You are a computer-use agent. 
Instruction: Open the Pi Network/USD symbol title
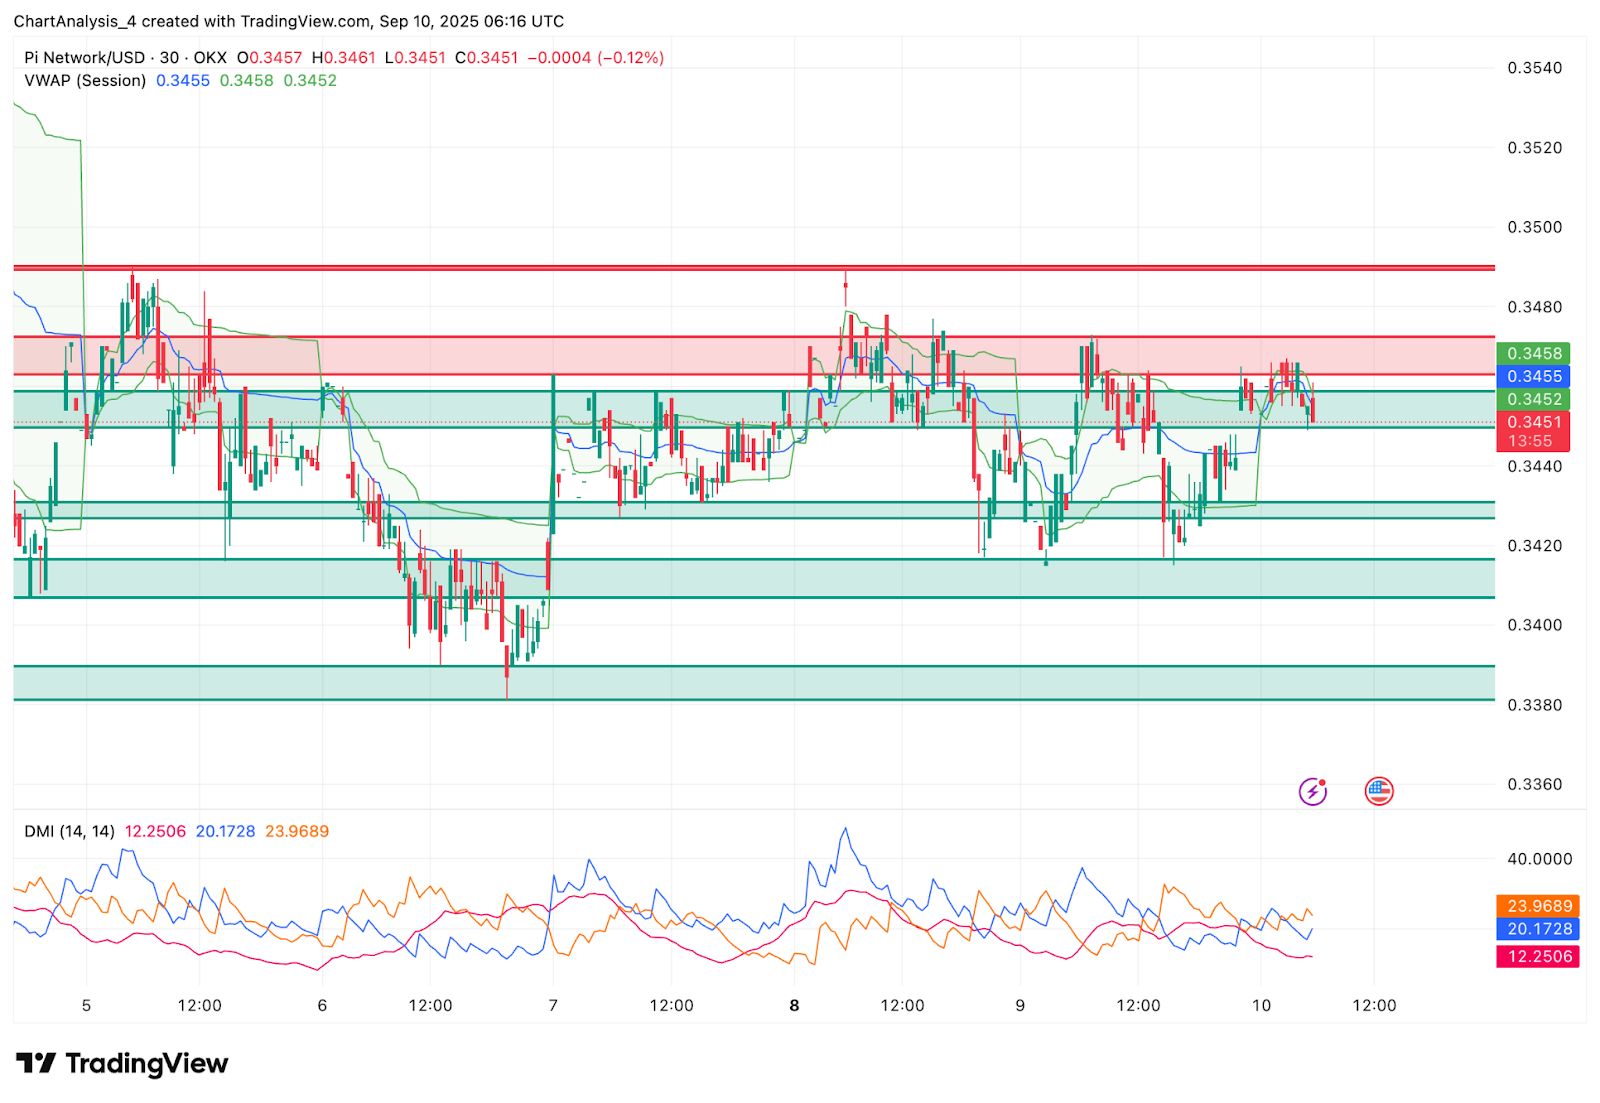85,58
